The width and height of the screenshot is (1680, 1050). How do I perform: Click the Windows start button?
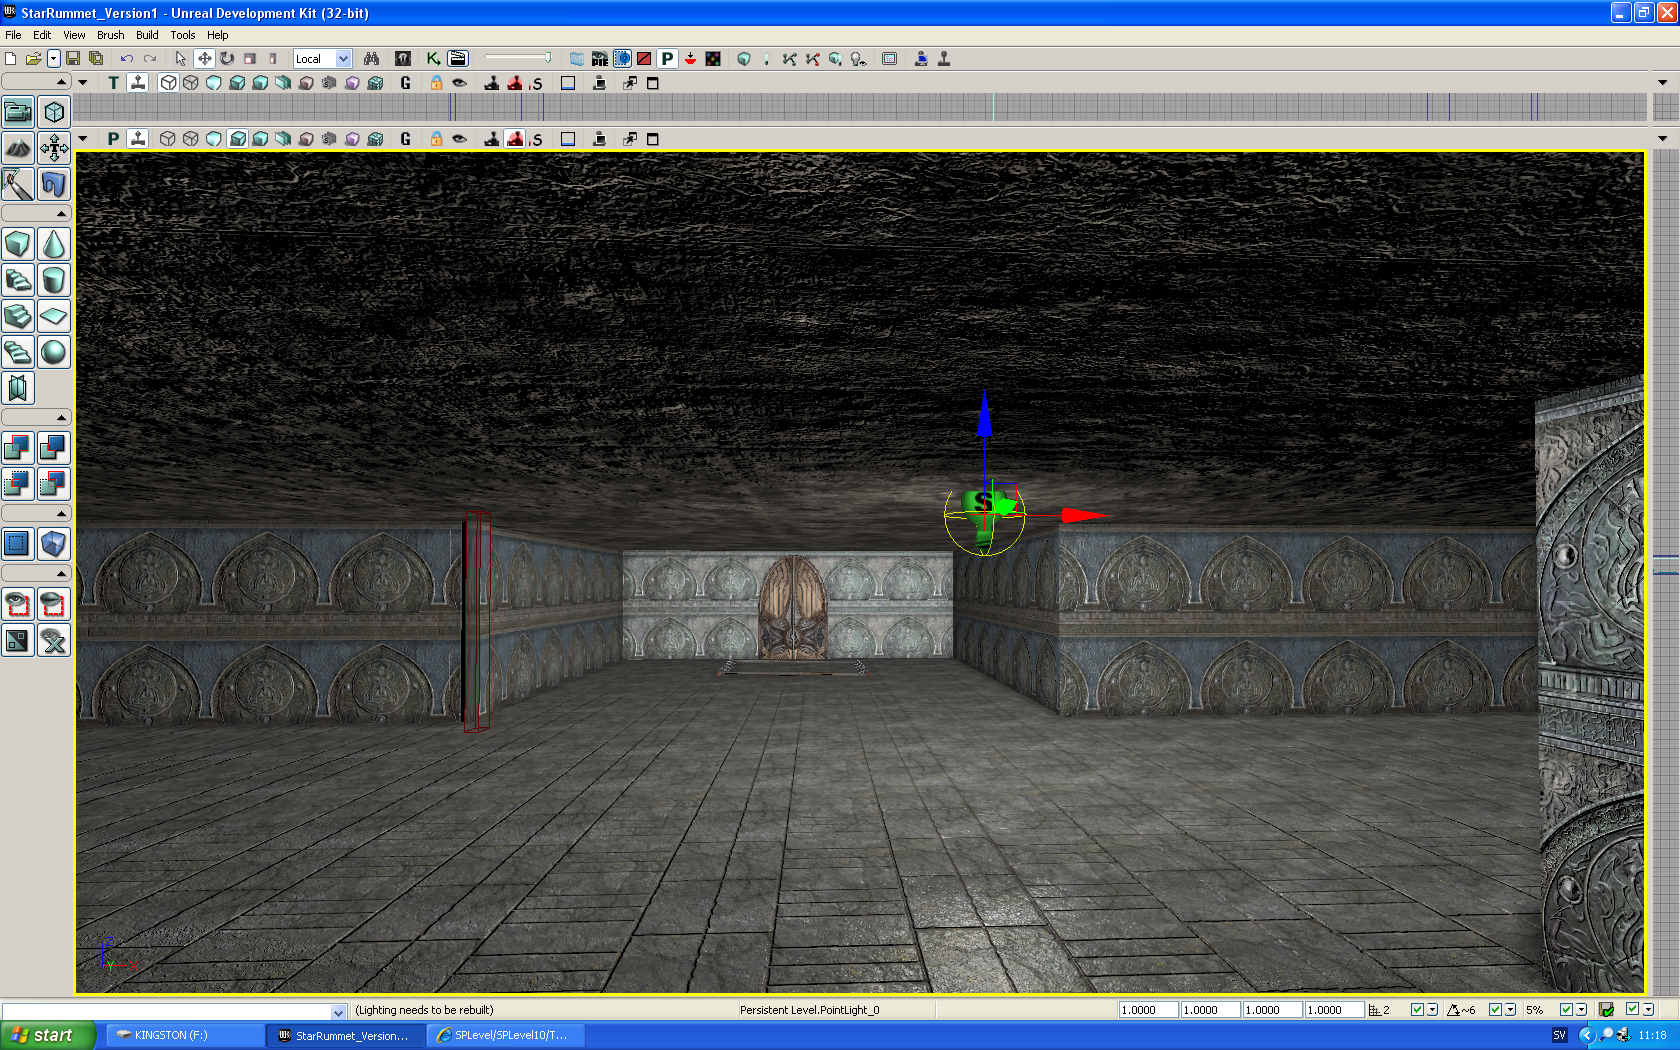click(x=48, y=1035)
